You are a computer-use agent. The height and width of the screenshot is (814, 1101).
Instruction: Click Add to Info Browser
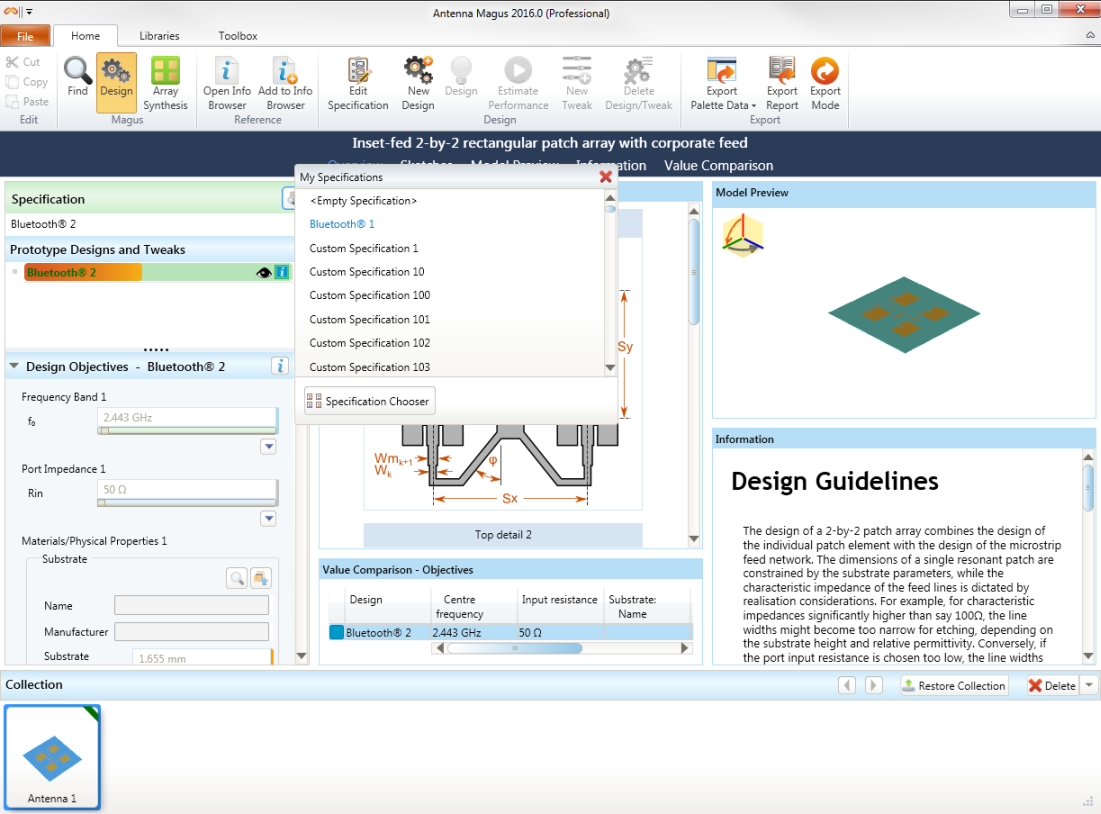[x=285, y=83]
